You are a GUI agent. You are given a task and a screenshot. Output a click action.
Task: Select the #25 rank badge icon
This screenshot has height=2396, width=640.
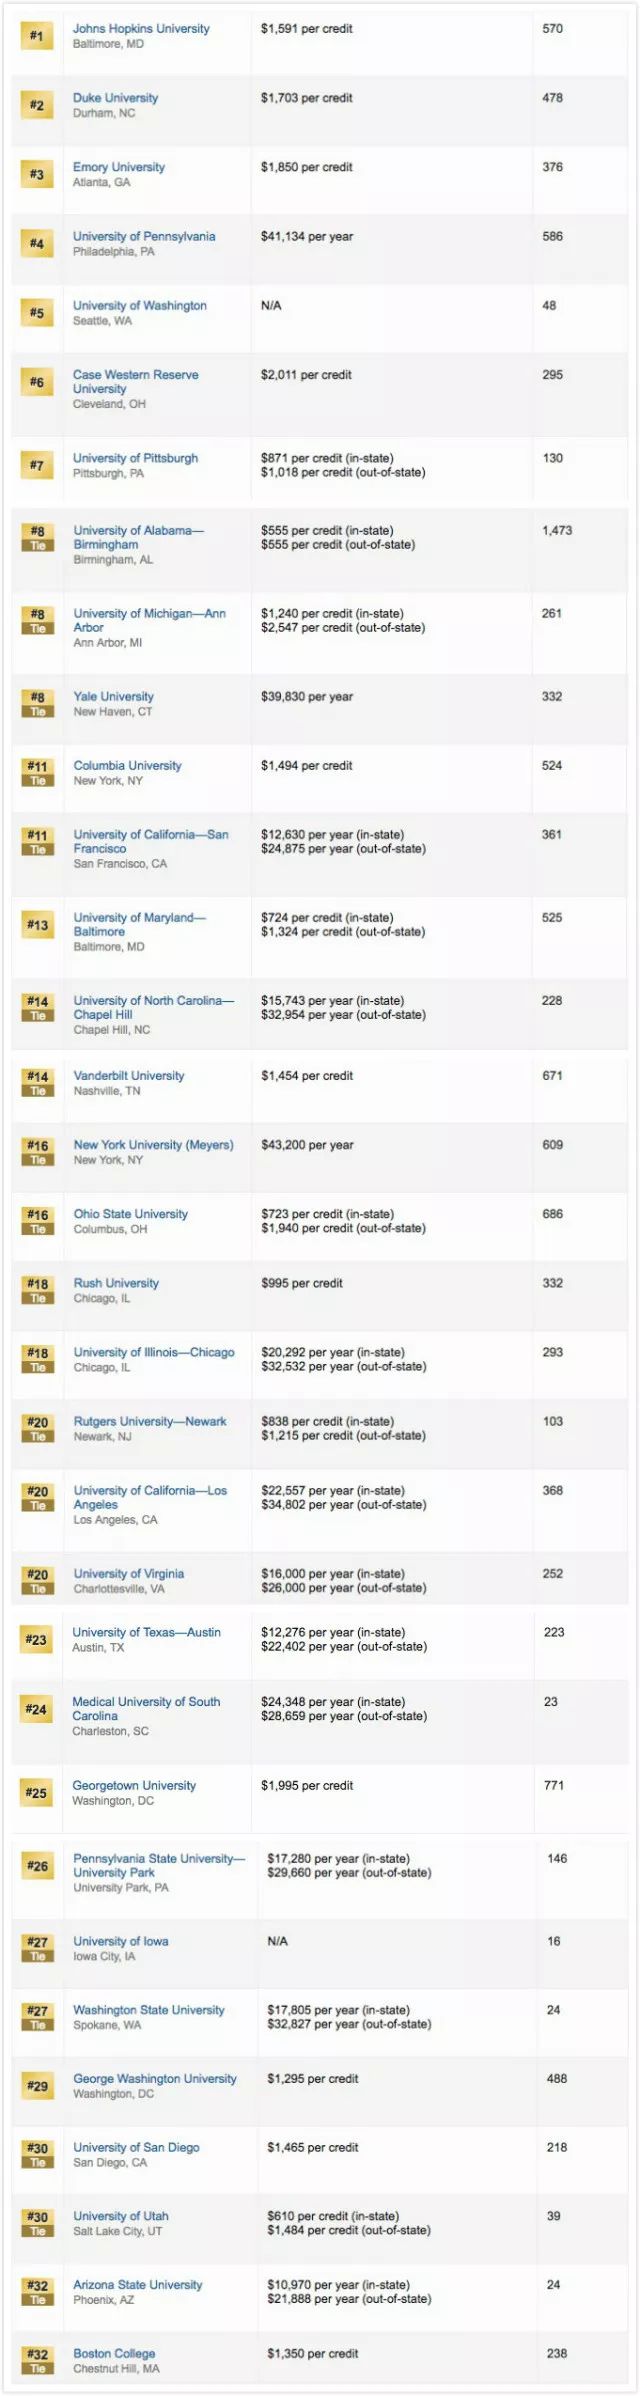tap(37, 1793)
